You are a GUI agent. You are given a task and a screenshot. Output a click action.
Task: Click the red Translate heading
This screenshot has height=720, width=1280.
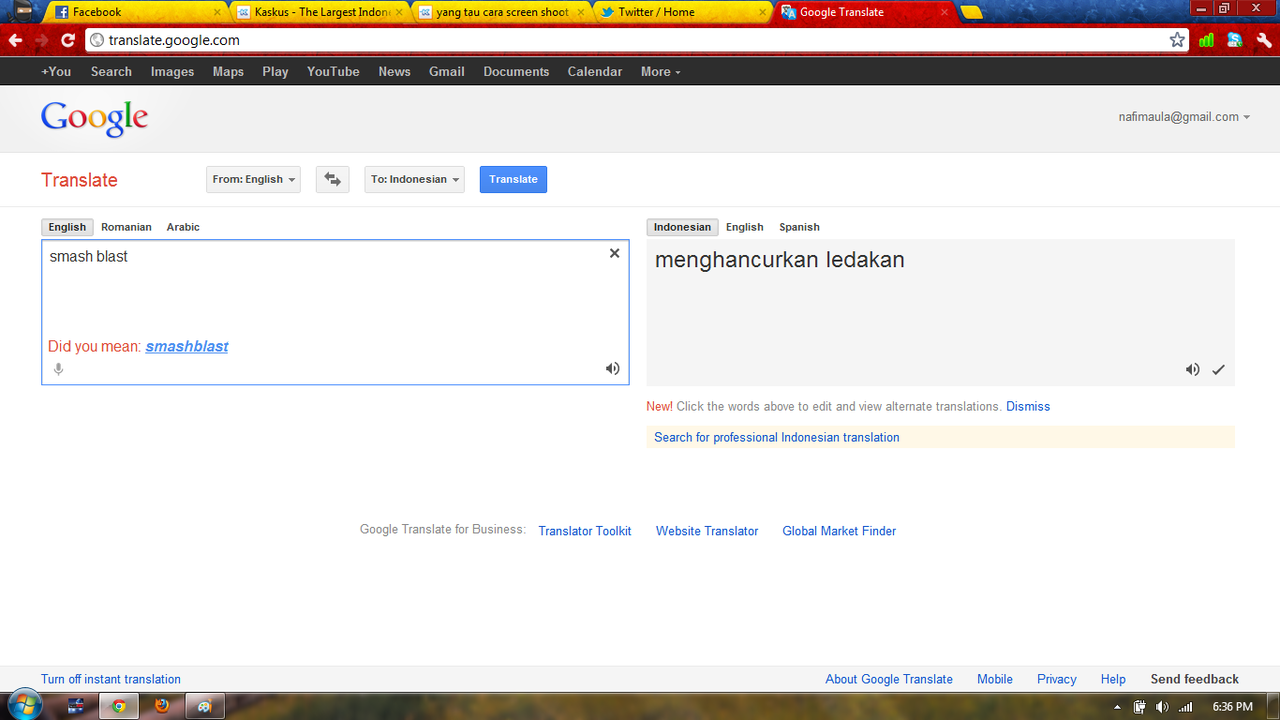(79, 180)
